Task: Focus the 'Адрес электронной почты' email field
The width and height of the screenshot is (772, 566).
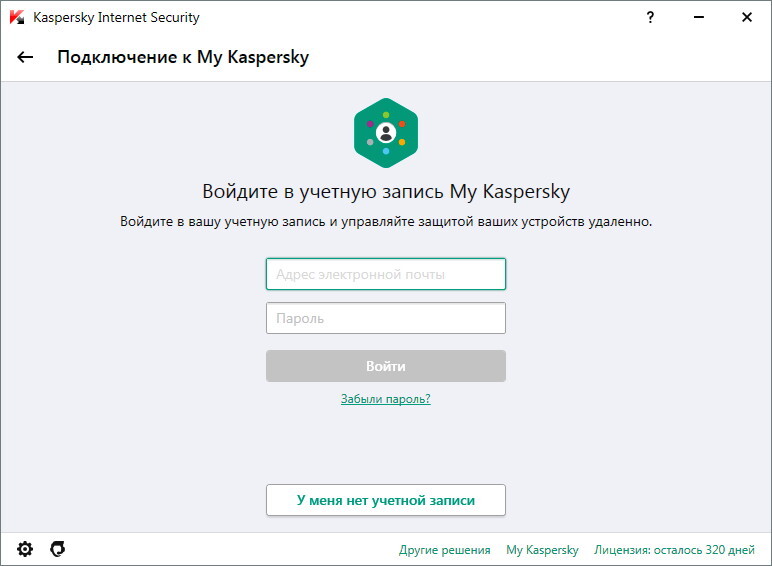Action: pos(386,274)
